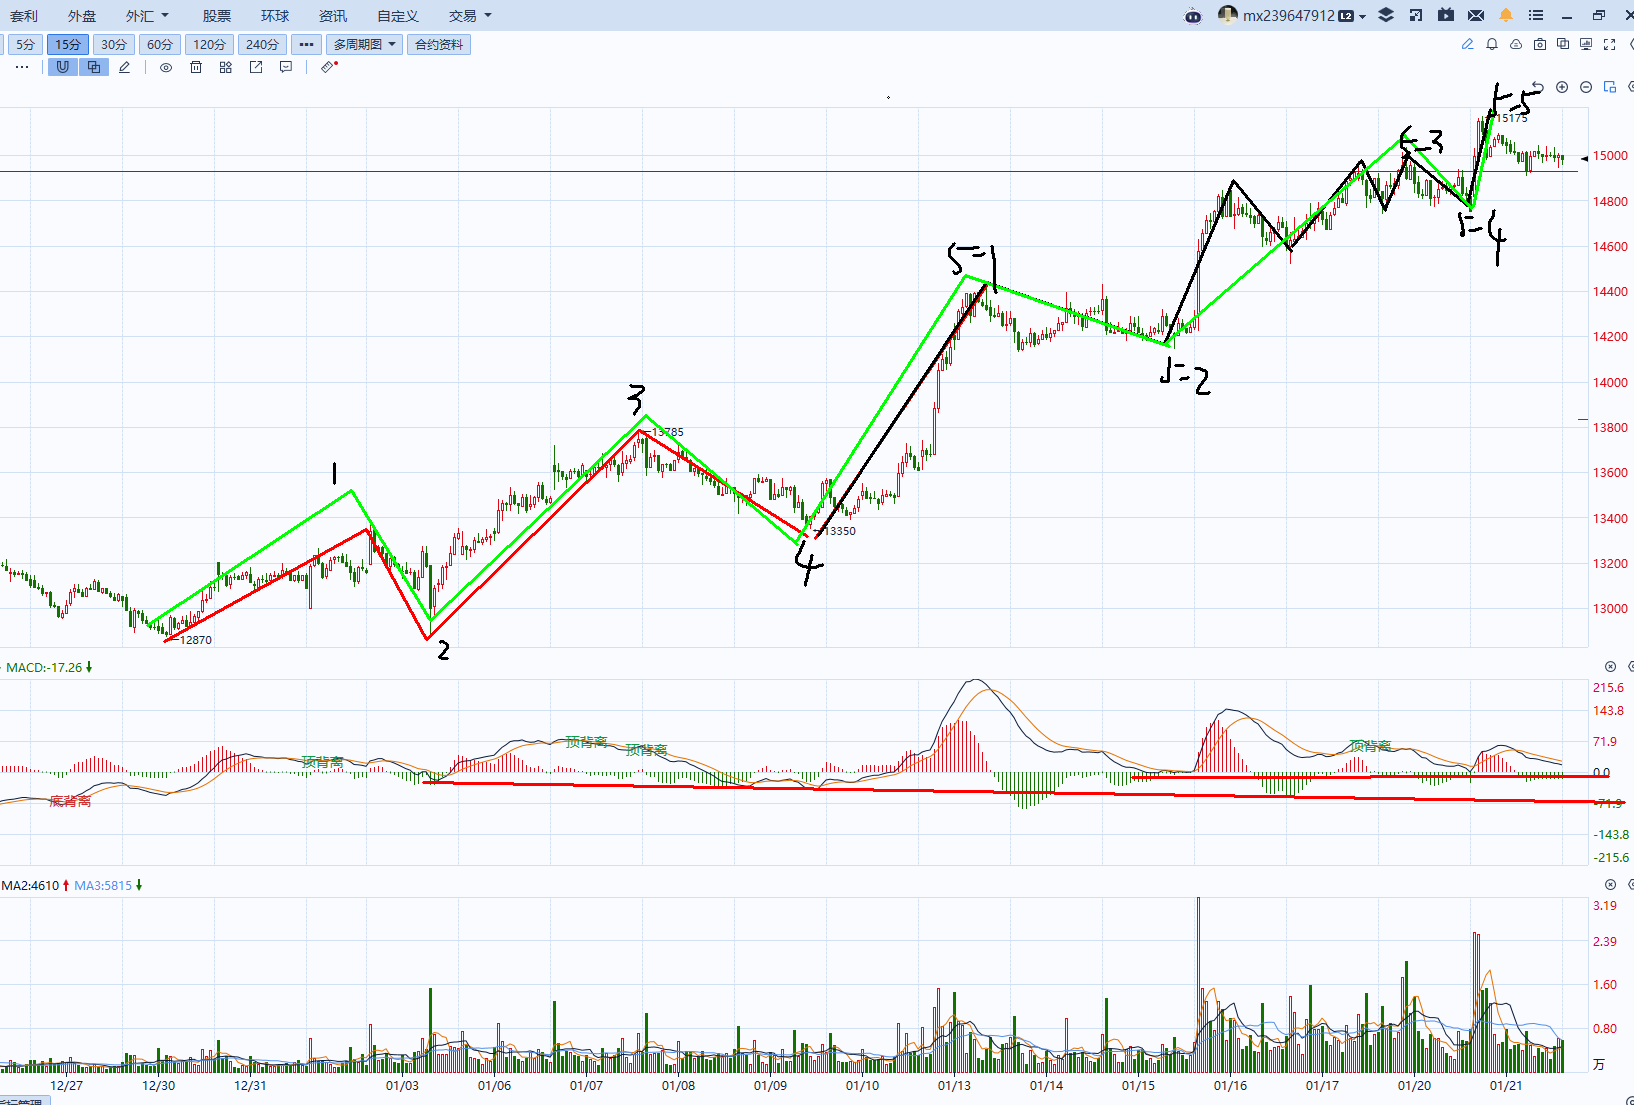Select the ruler measurement tool
The width and height of the screenshot is (1634, 1105).
(328, 67)
